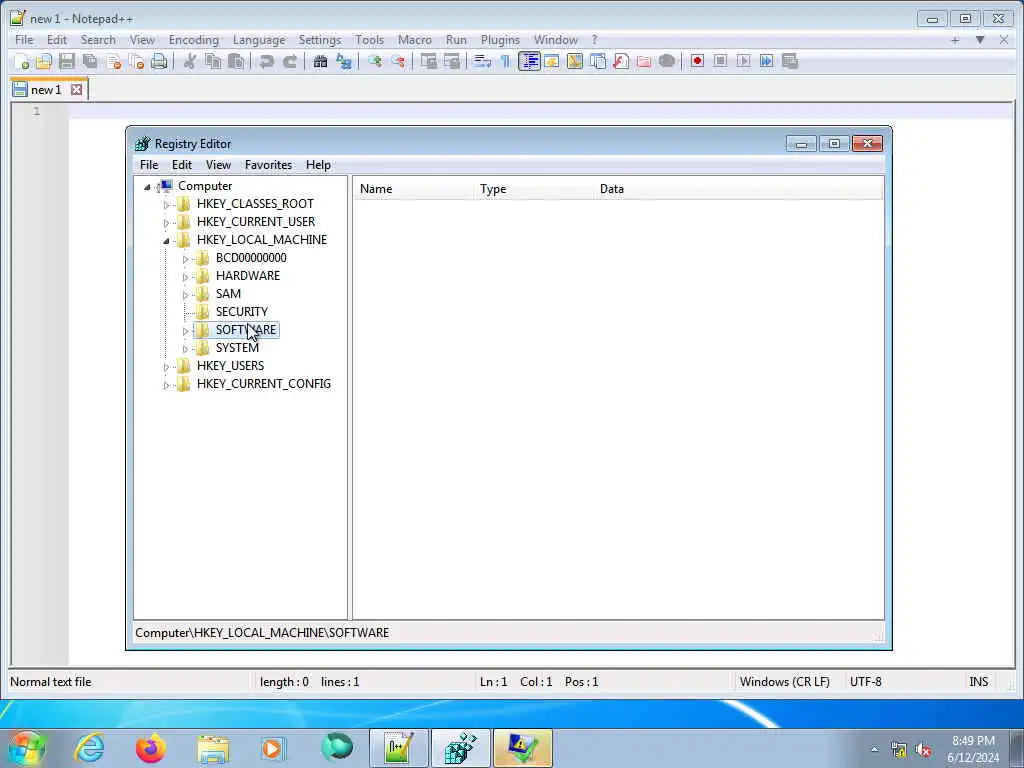Expand the HKEY_USERS arrow
1024x768 pixels.
click(166, 367)
